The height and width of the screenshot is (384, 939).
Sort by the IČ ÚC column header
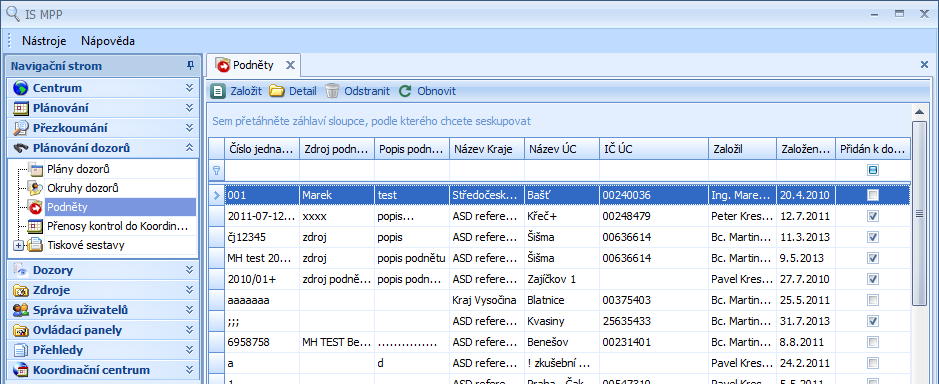click(653, 149)
